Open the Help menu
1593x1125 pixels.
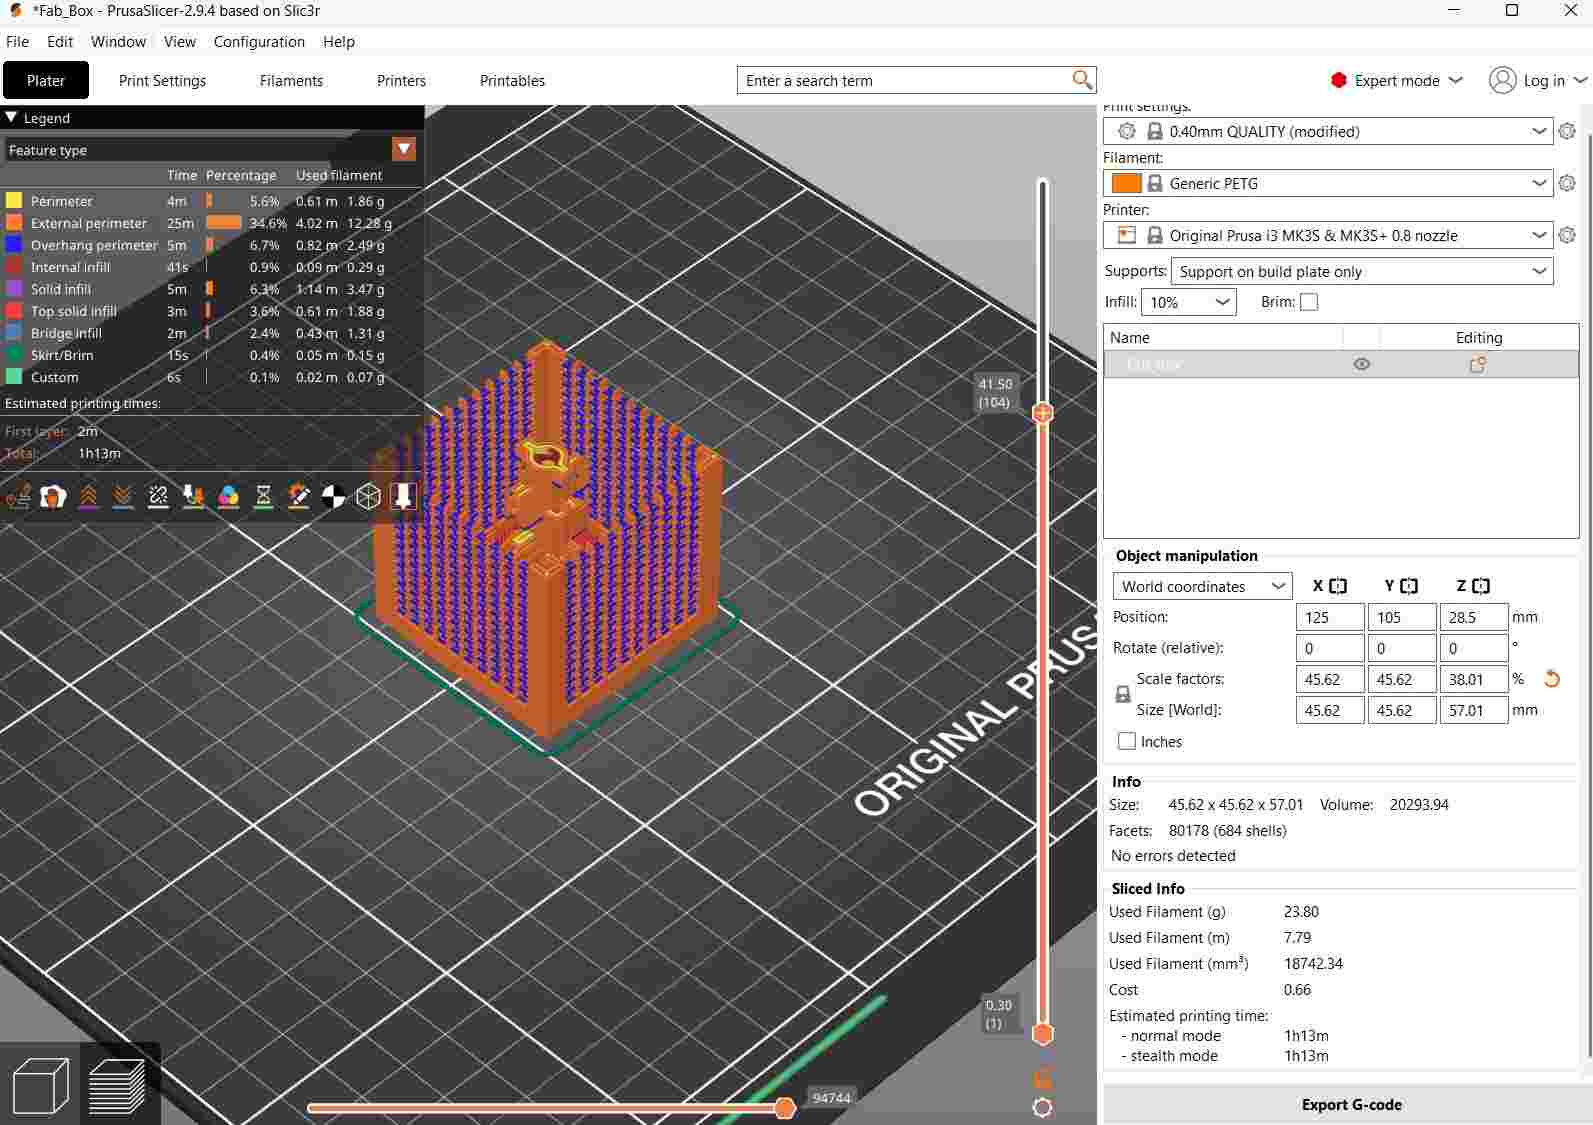(339, 41)
